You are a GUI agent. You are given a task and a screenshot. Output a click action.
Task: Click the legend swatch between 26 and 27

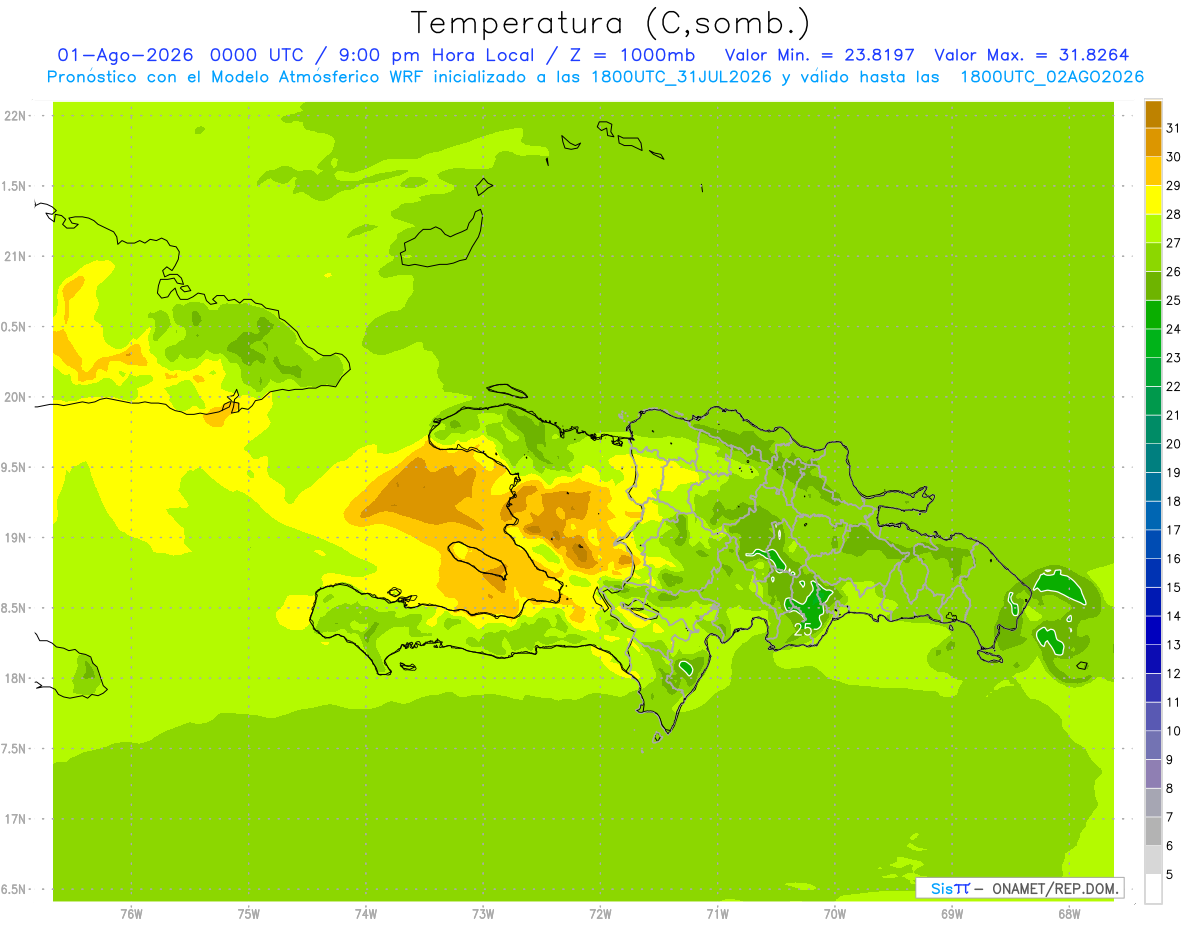1153,257
